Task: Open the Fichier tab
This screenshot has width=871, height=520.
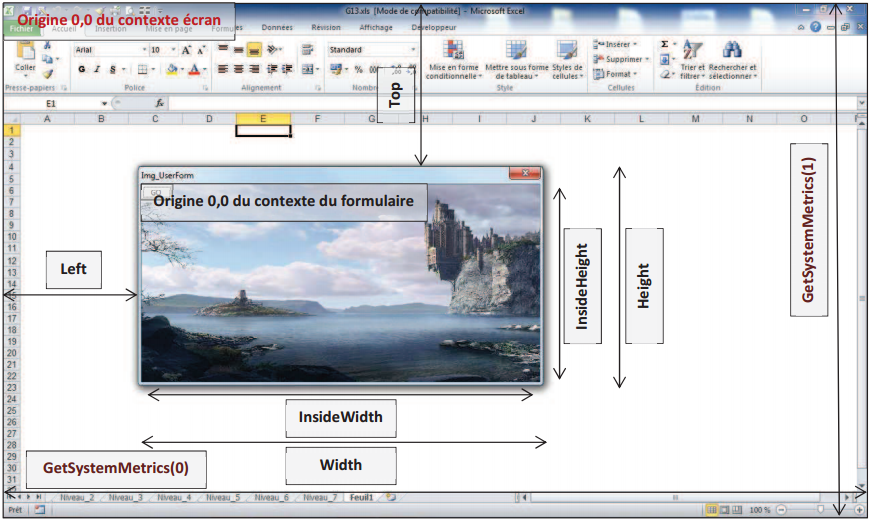Action: point(22,29)
